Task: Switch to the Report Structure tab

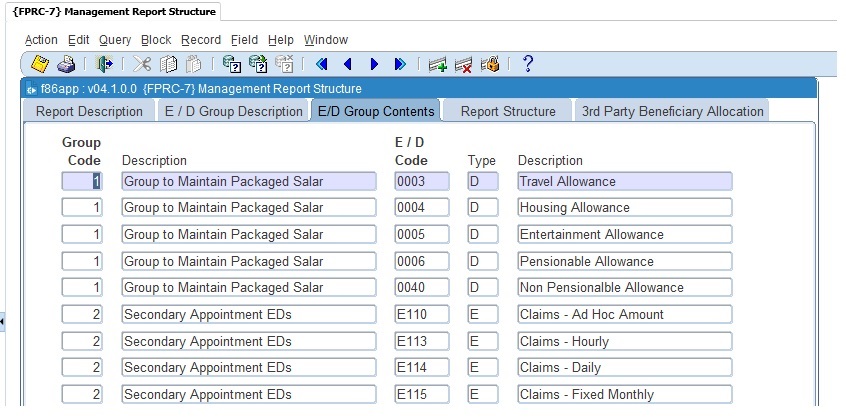Action: [x=507, y=111]
